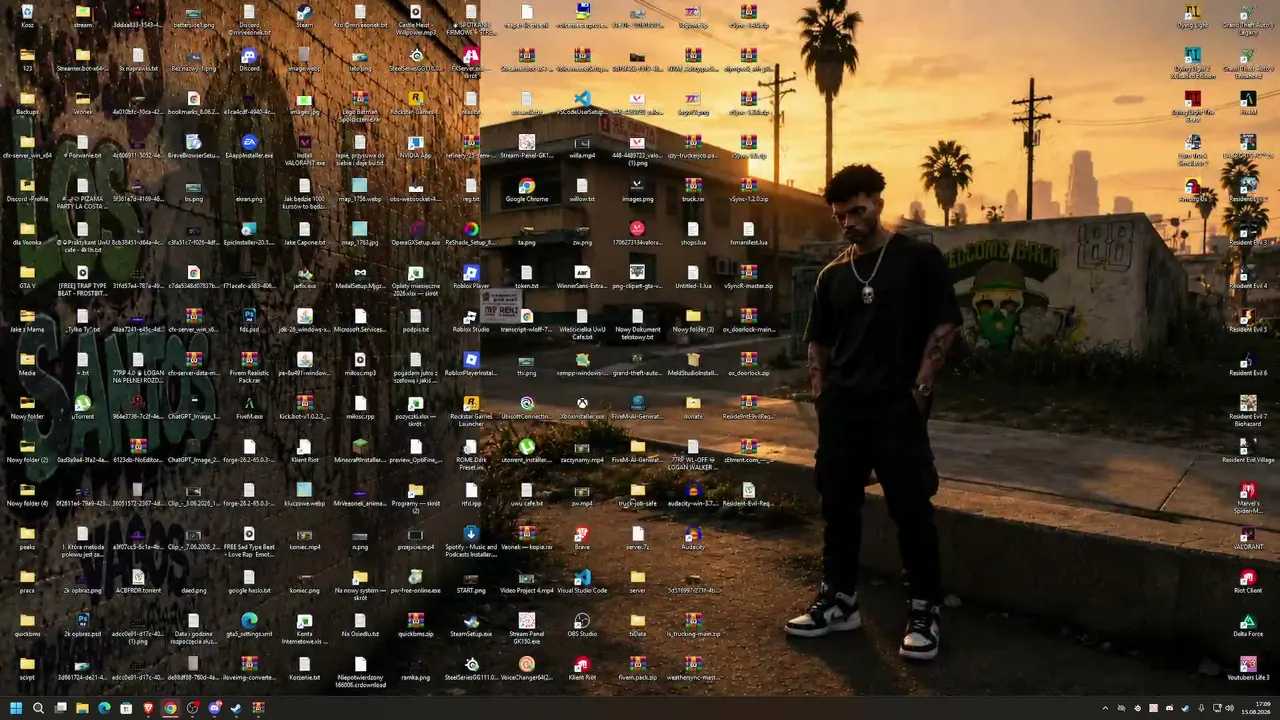
Task: Open Discord from the taskbar
Action: click(214, 708)
